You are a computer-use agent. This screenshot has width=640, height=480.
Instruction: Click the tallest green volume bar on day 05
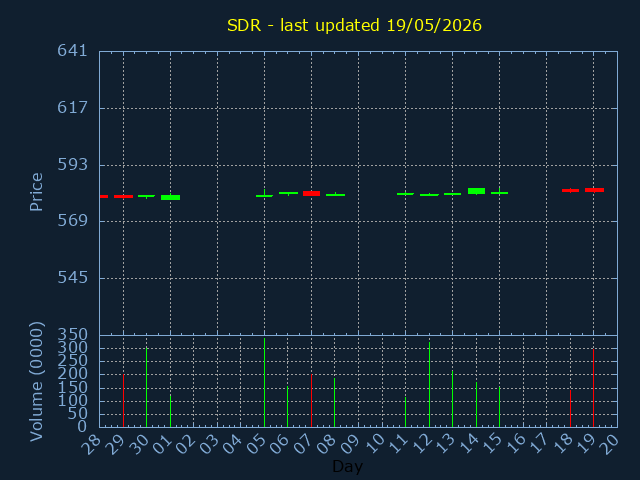coord(264,382)
